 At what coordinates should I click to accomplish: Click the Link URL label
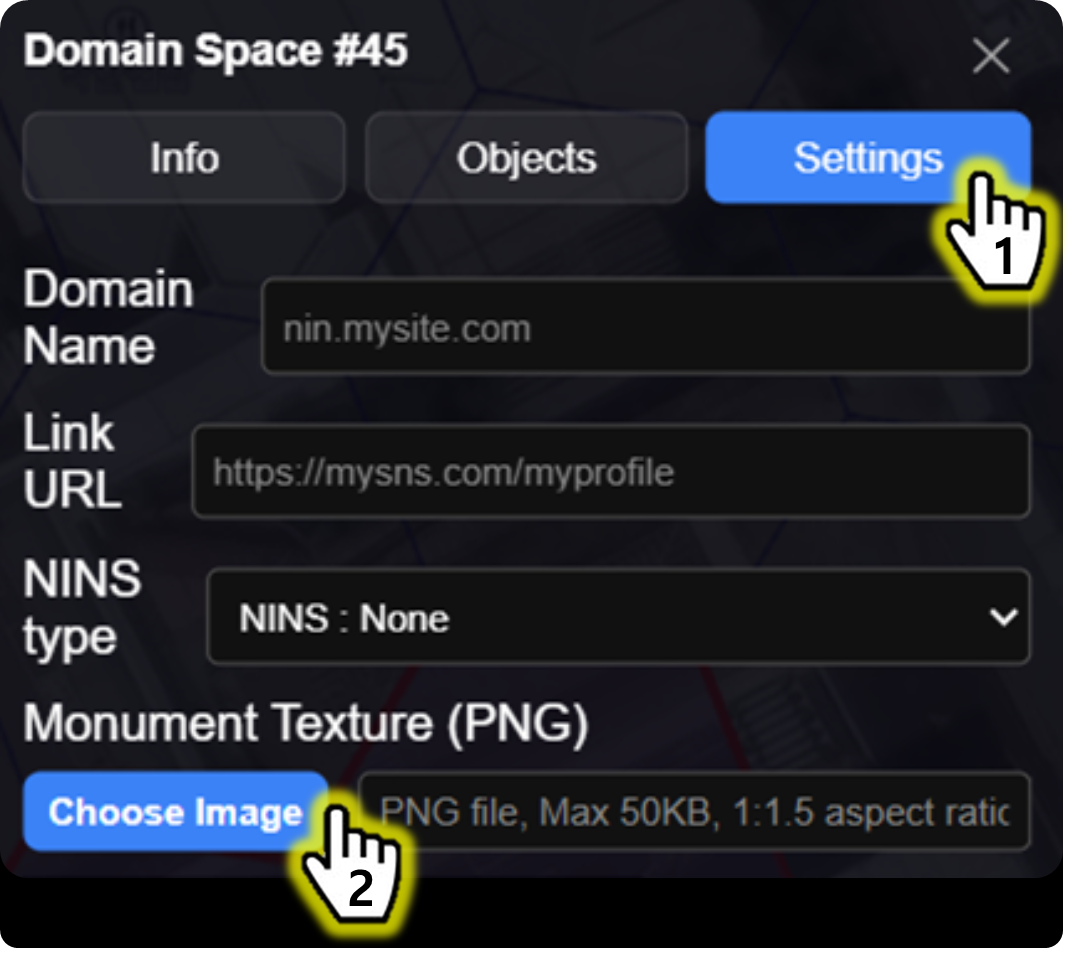point(72,462)
